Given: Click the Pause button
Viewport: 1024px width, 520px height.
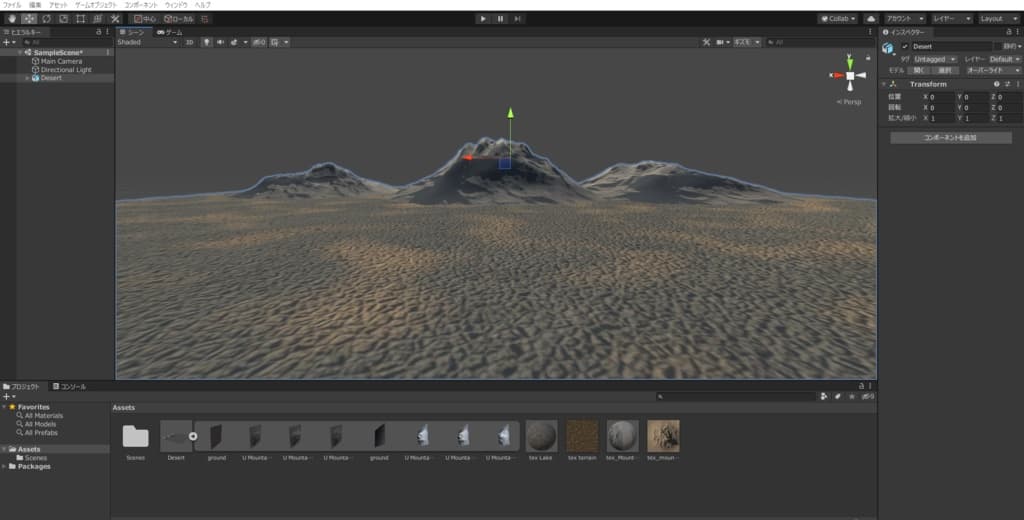Looking at the screenshot, I should click(500, 18).
